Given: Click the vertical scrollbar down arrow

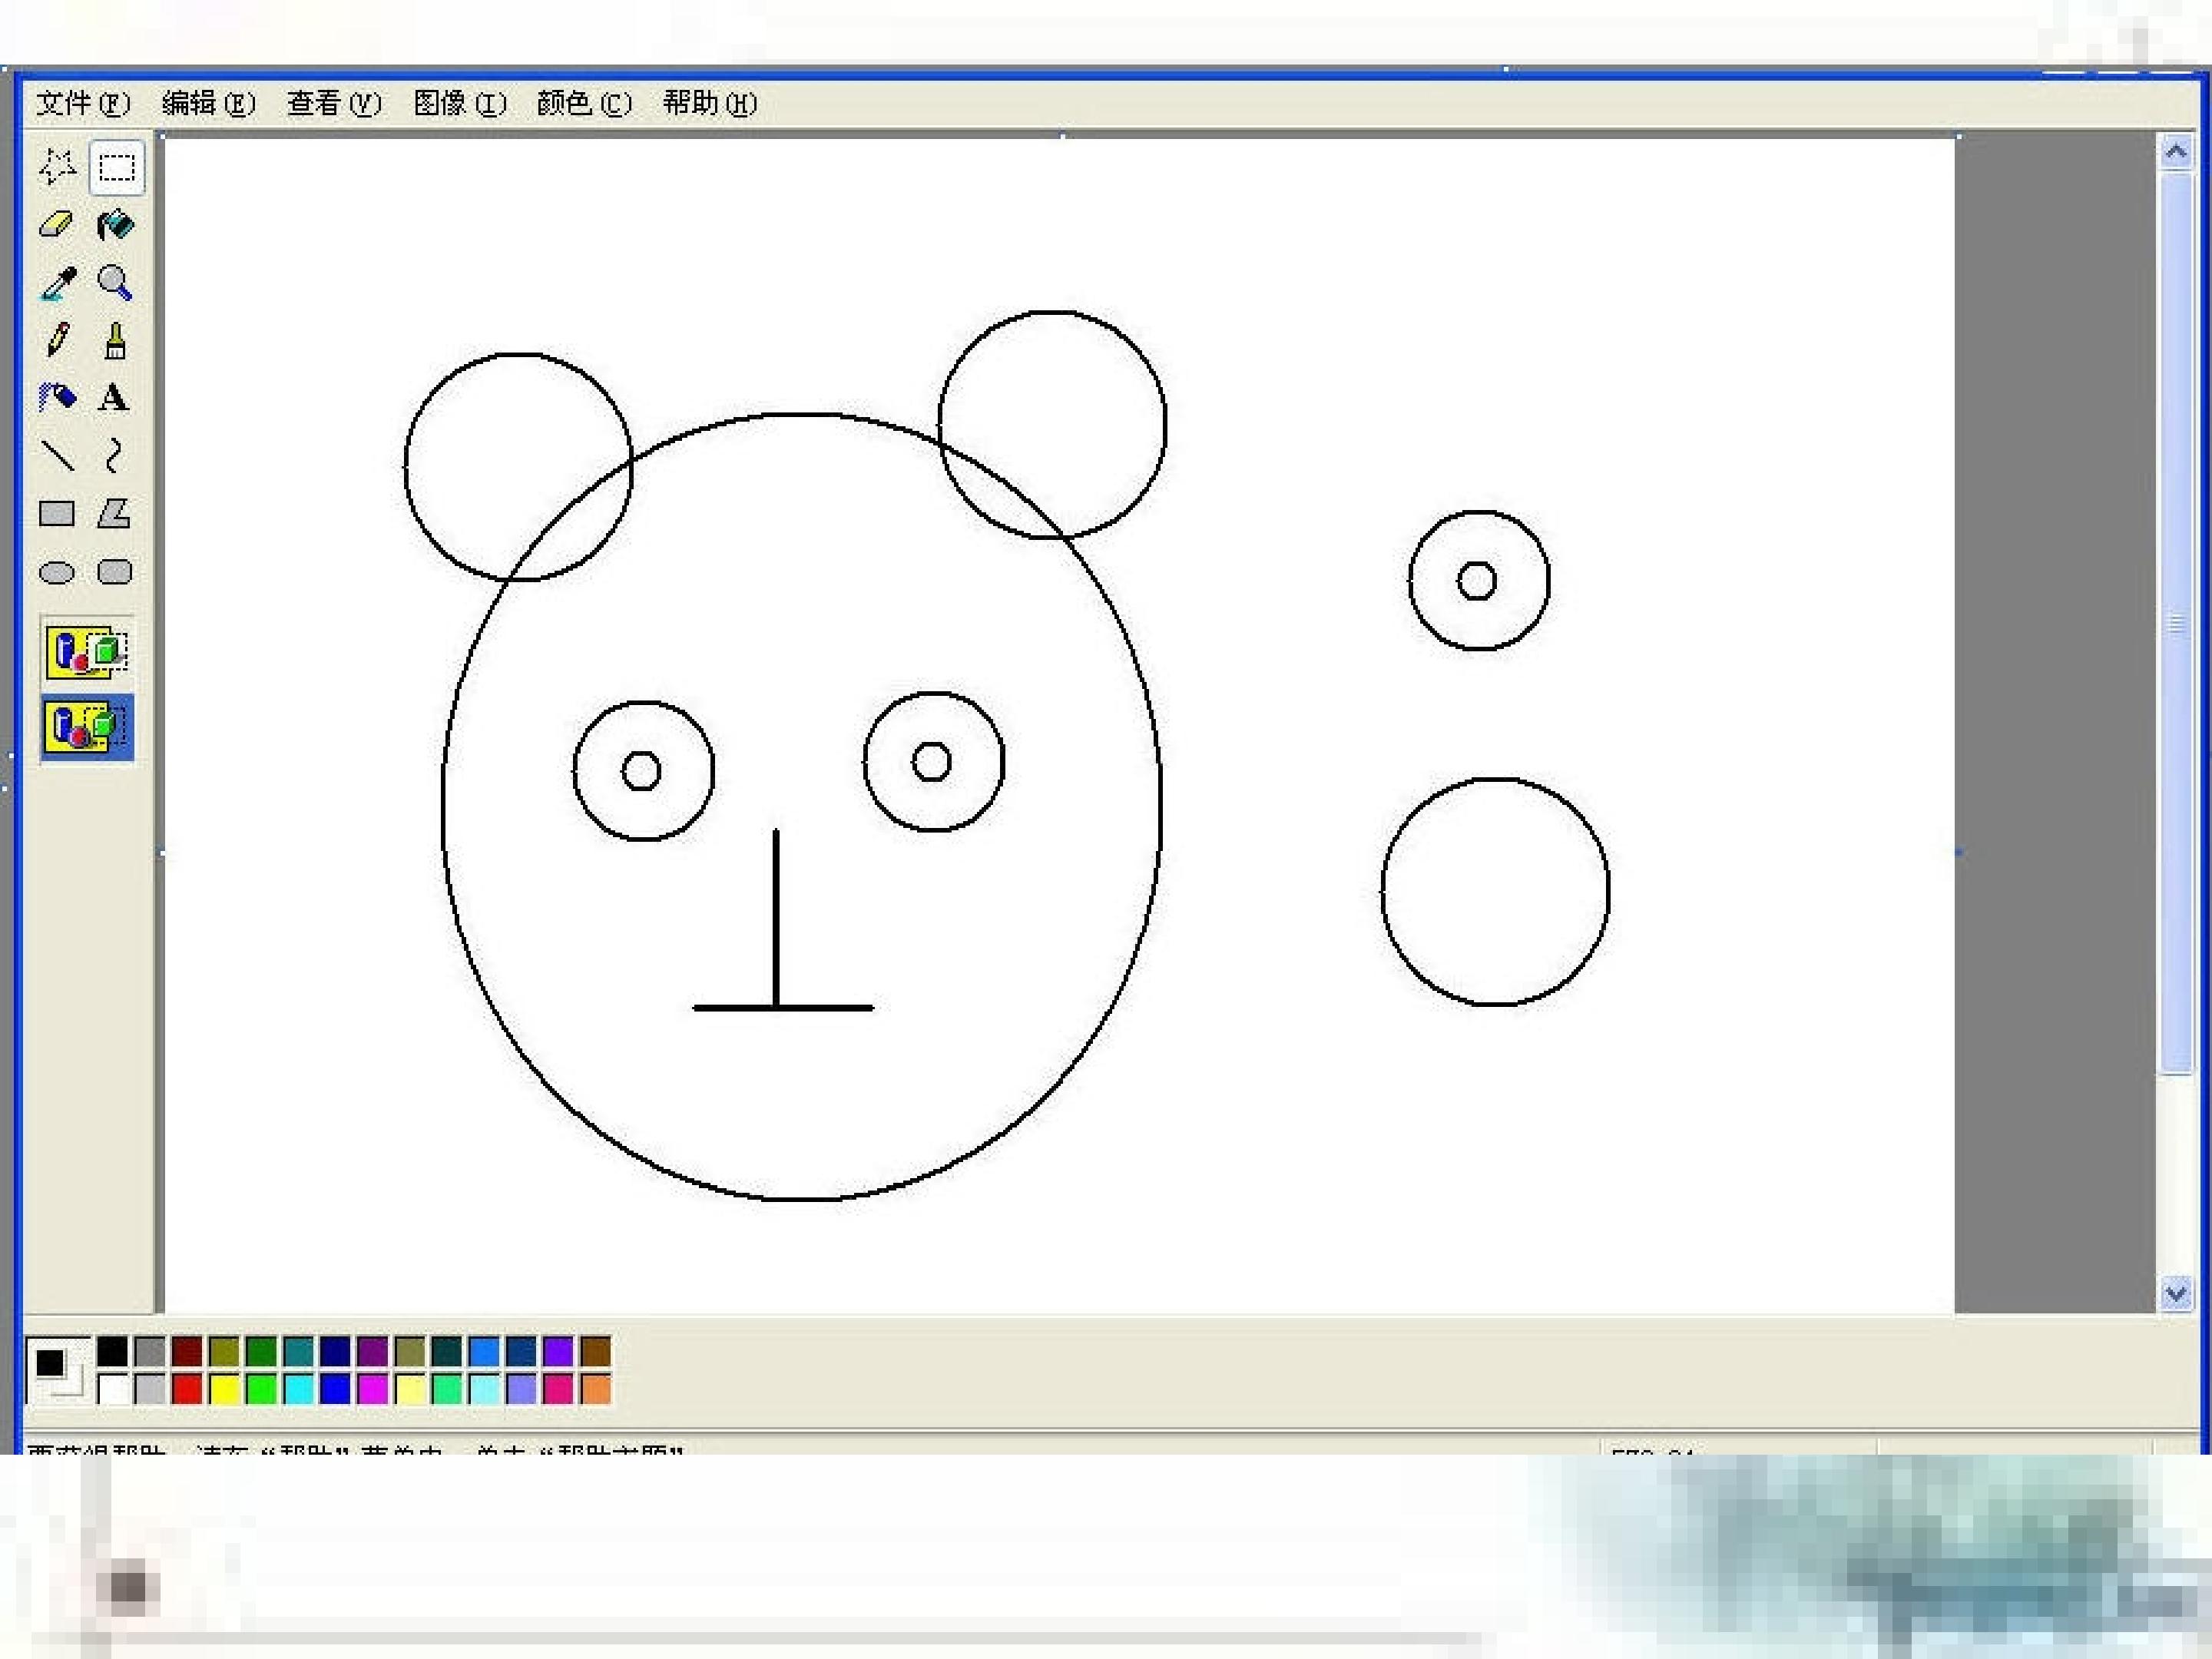Looking at the screenshot, I should 2176,1293.
